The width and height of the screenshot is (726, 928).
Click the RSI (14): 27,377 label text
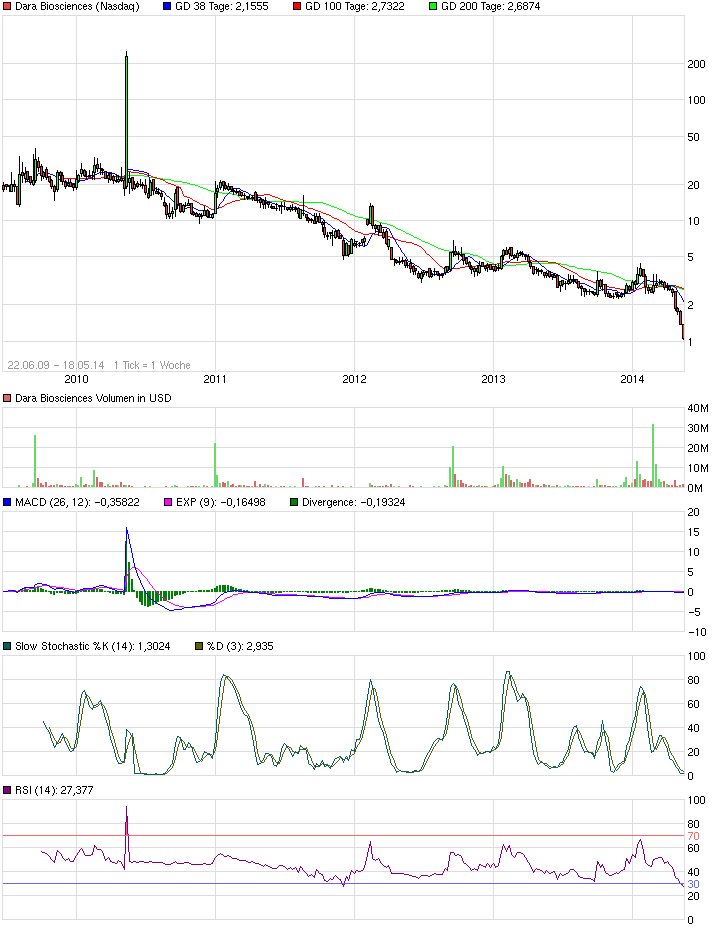51,790
